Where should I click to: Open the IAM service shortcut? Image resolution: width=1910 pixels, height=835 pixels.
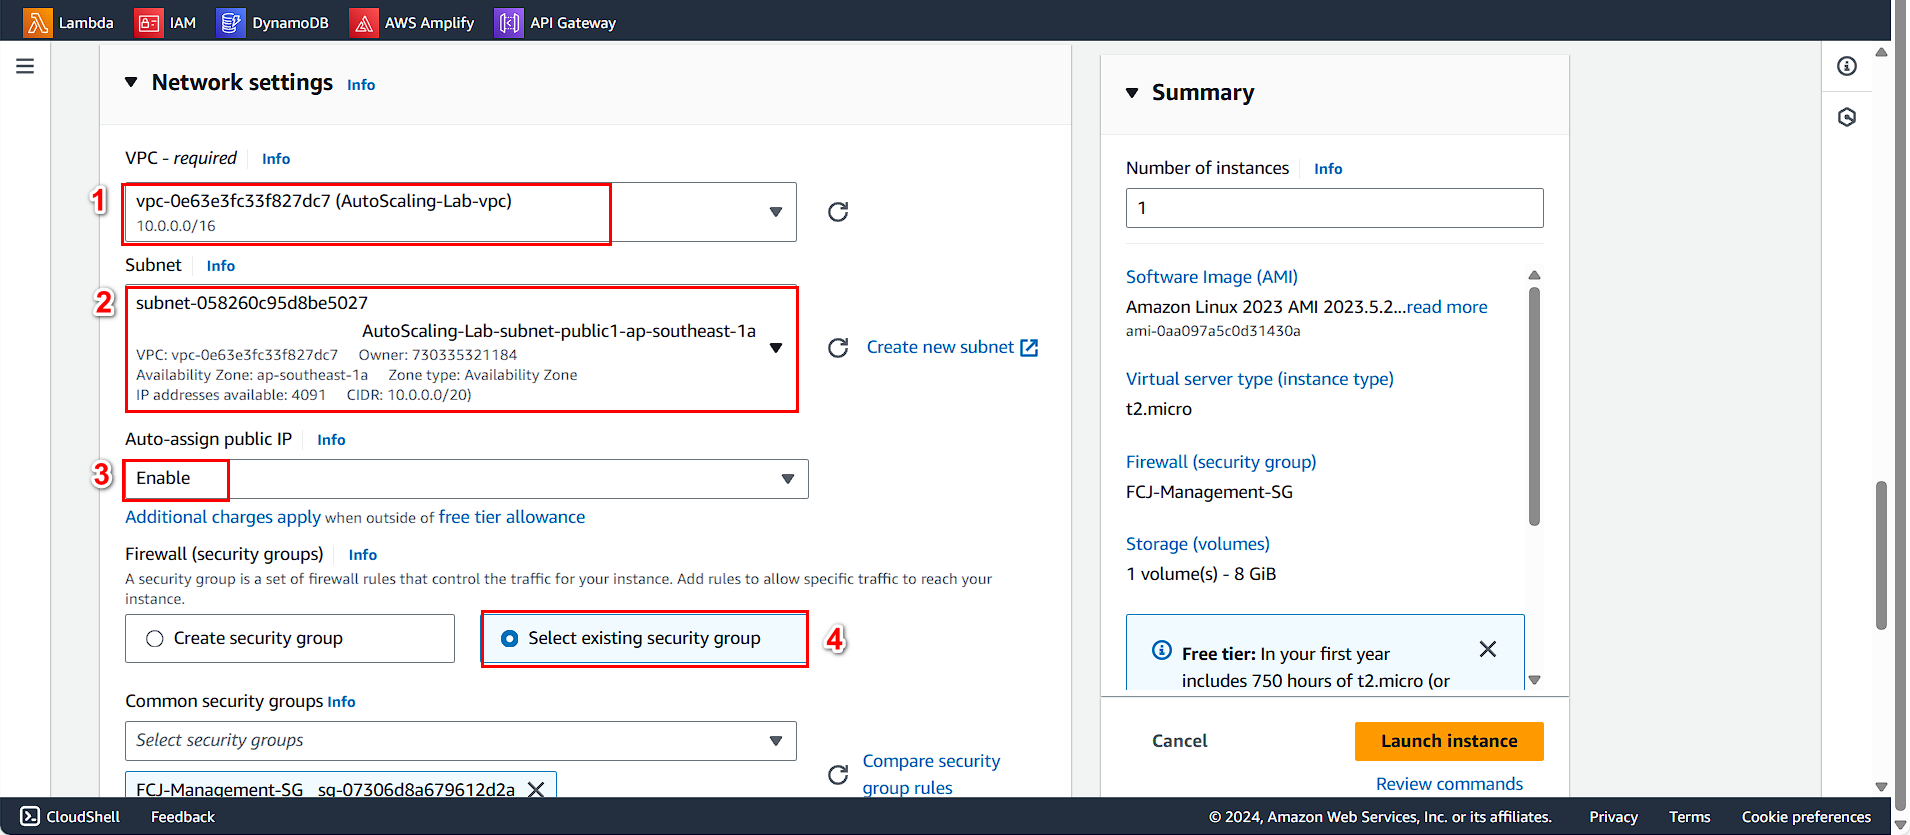point(166,22)
